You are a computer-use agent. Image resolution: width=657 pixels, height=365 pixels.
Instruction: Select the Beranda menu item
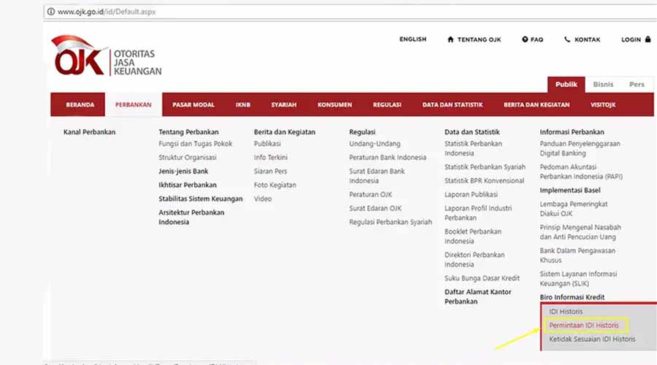(80, 105)
